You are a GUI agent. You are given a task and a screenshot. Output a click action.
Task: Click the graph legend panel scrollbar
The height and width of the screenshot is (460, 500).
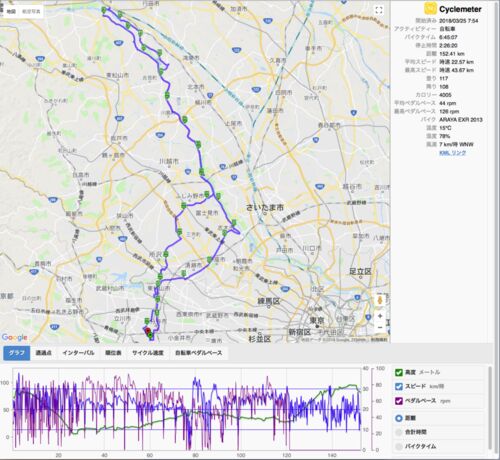click(490, 408)
